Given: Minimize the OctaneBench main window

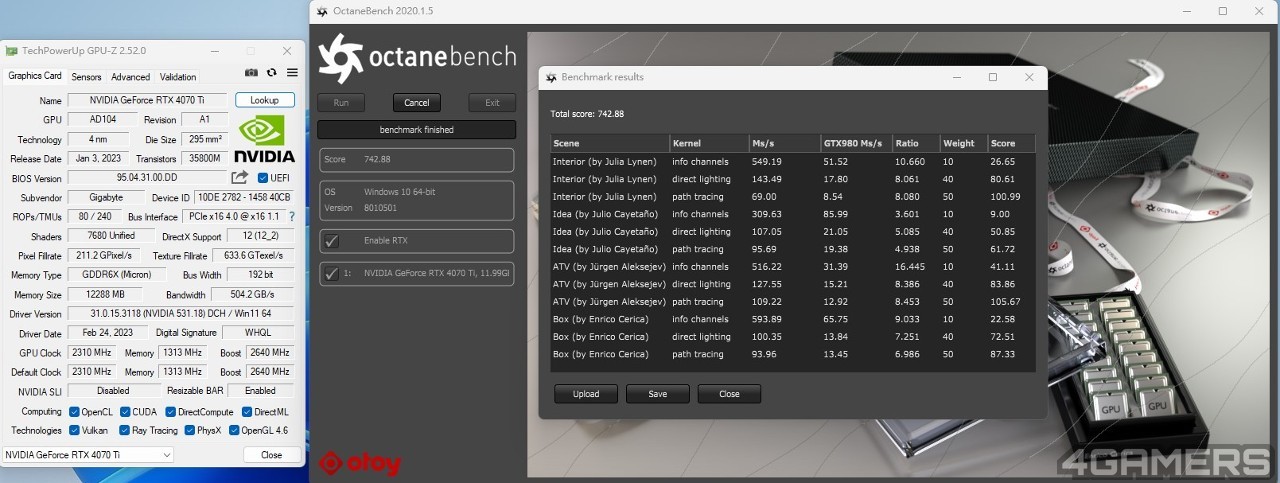Looking at the screenshot, I should click(x=1186, y=11).
